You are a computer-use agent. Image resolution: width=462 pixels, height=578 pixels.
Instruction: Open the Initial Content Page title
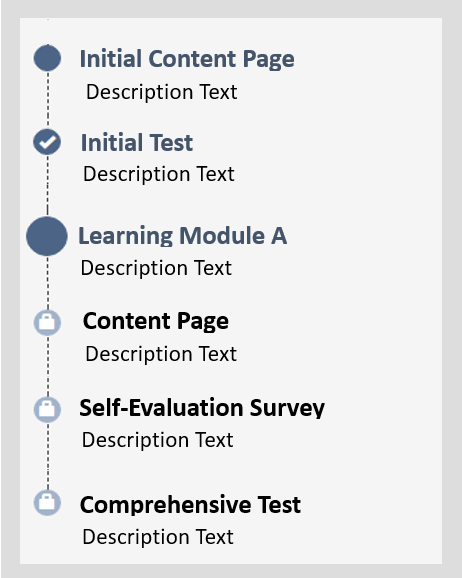pyautogui.click(x=187, y=59)
